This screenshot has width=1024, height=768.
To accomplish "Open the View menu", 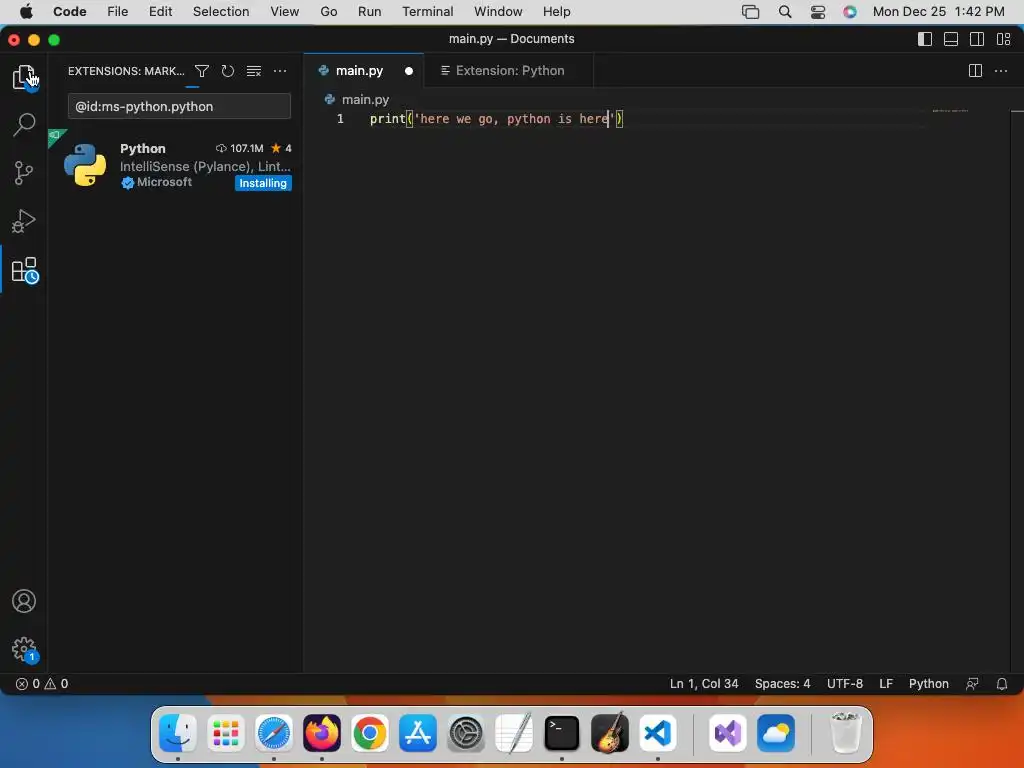I will pyautogui.click(x=284, y=12).
